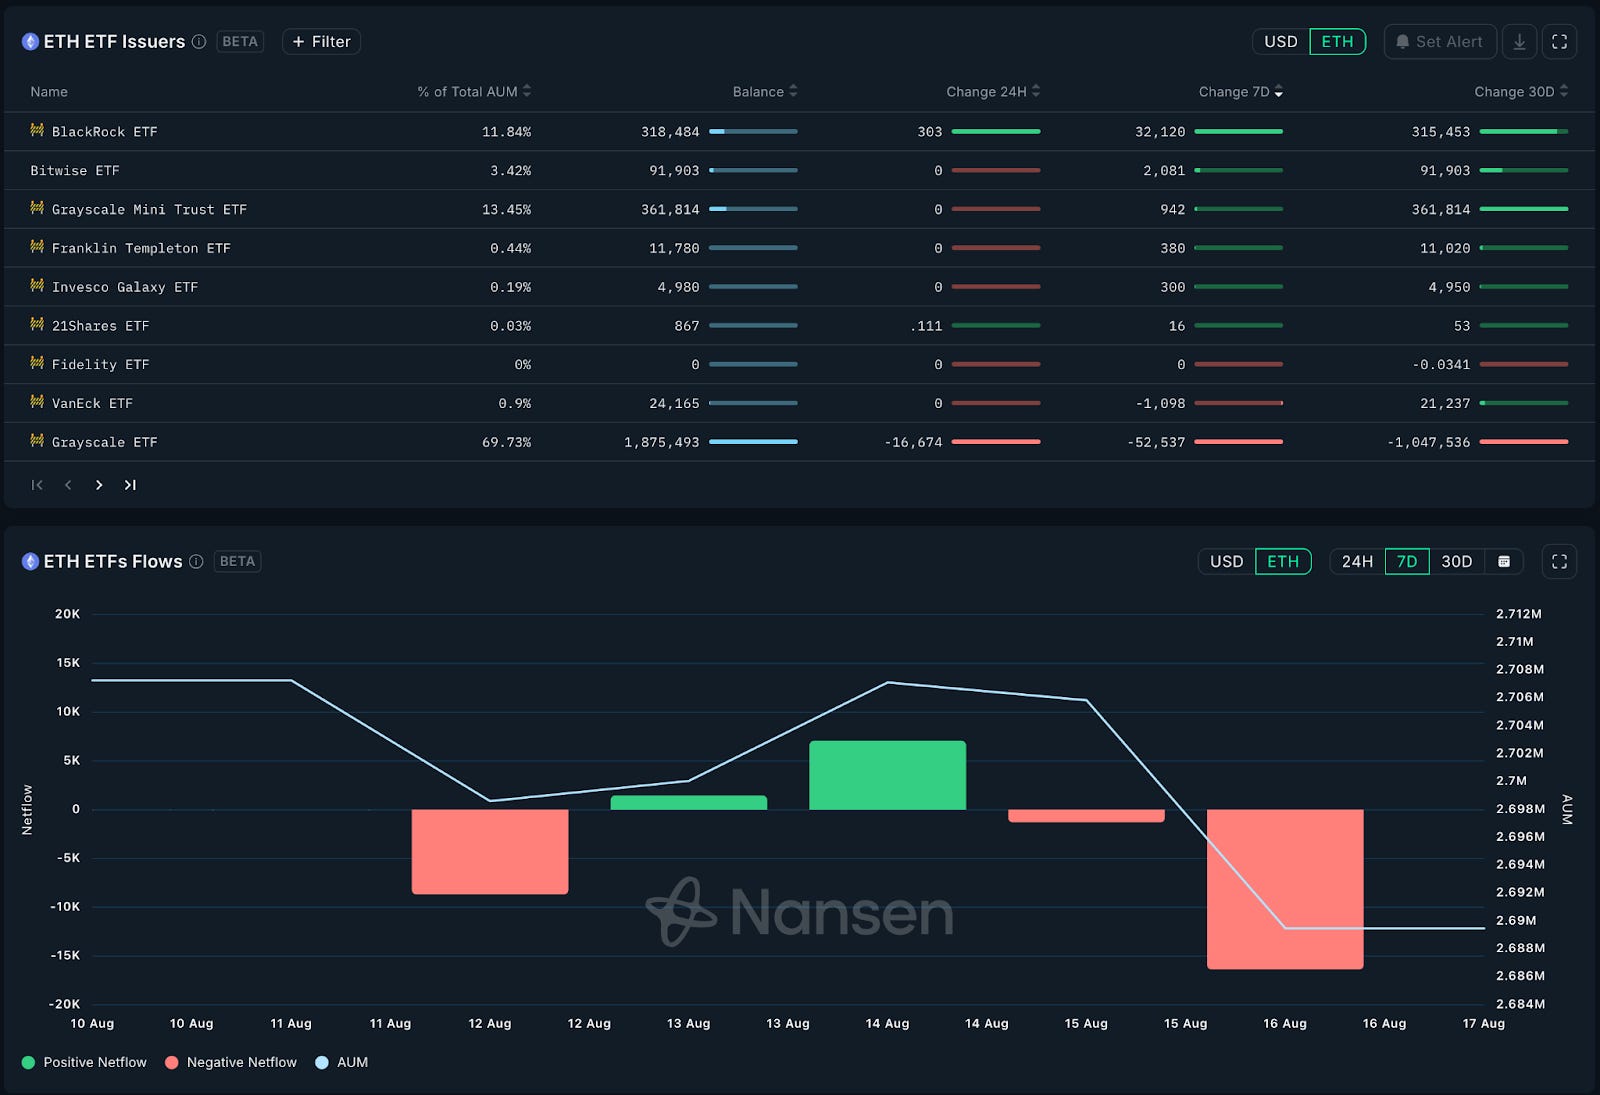This screenshot has width=1600, height=1095.
Task: Click the download icon in the Issuers panel
Action: [x=1519, y=42]
